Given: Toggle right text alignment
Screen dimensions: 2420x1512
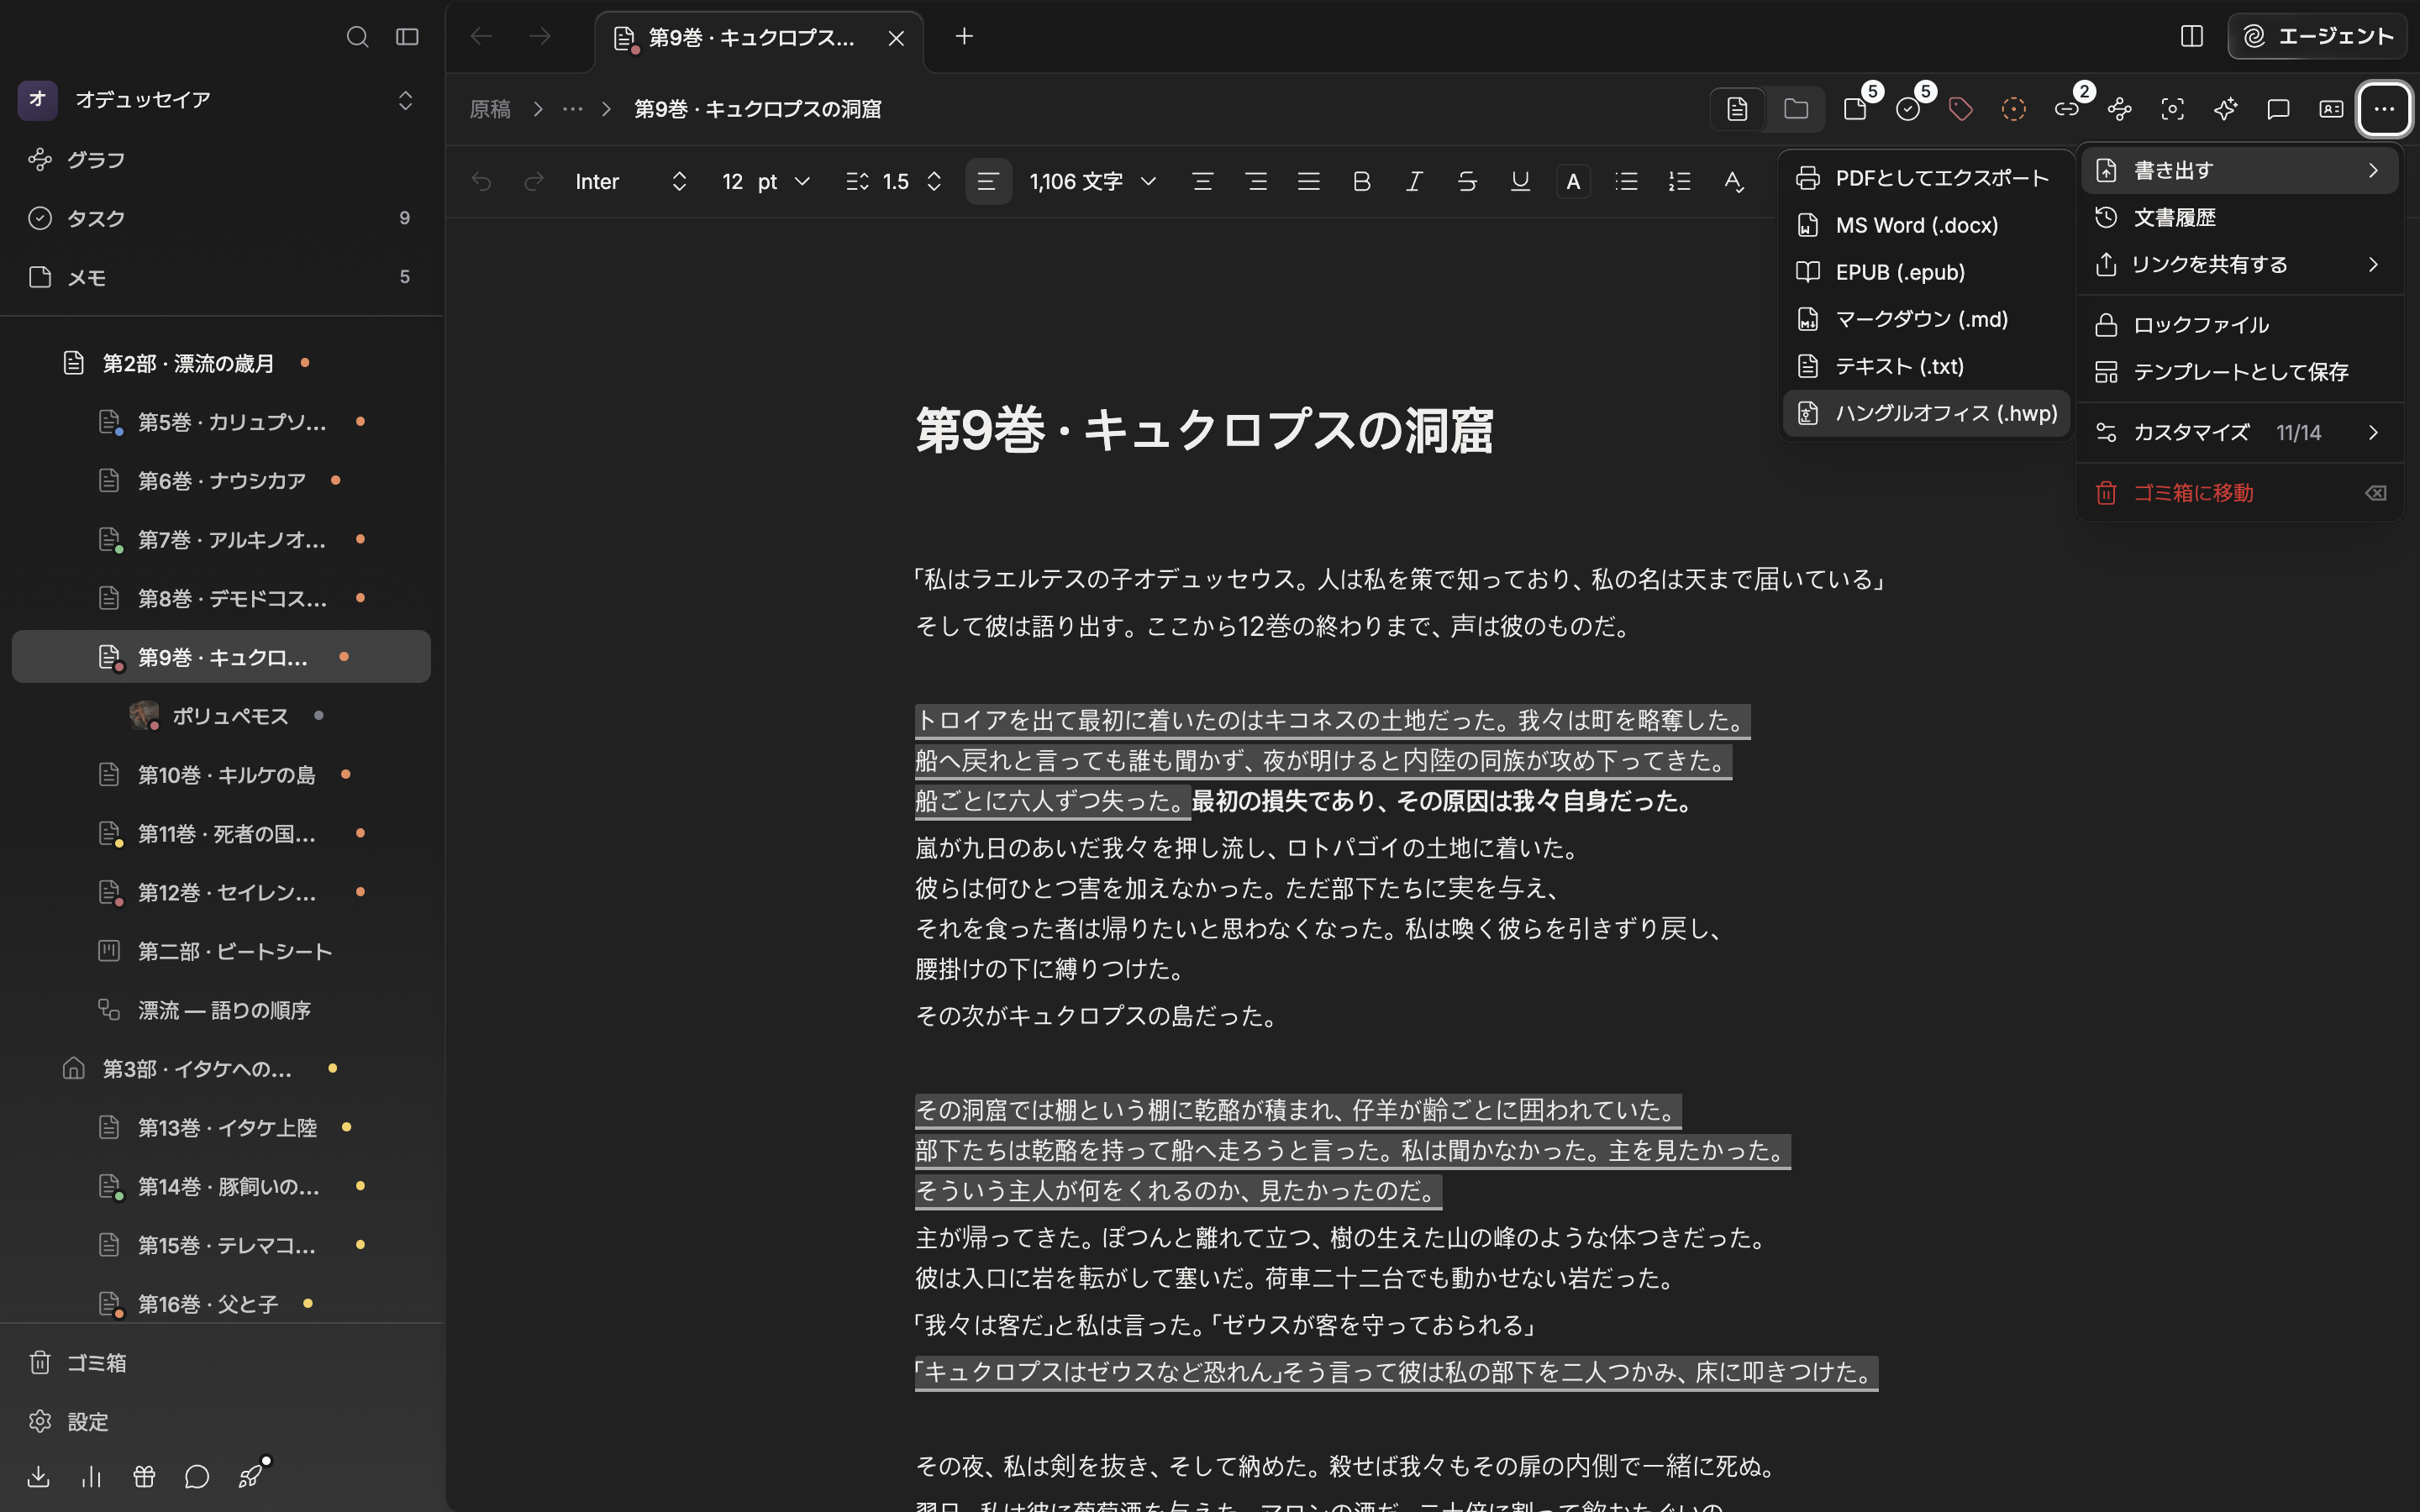Looking at the screenshot, I should (x=1256, y=182).
